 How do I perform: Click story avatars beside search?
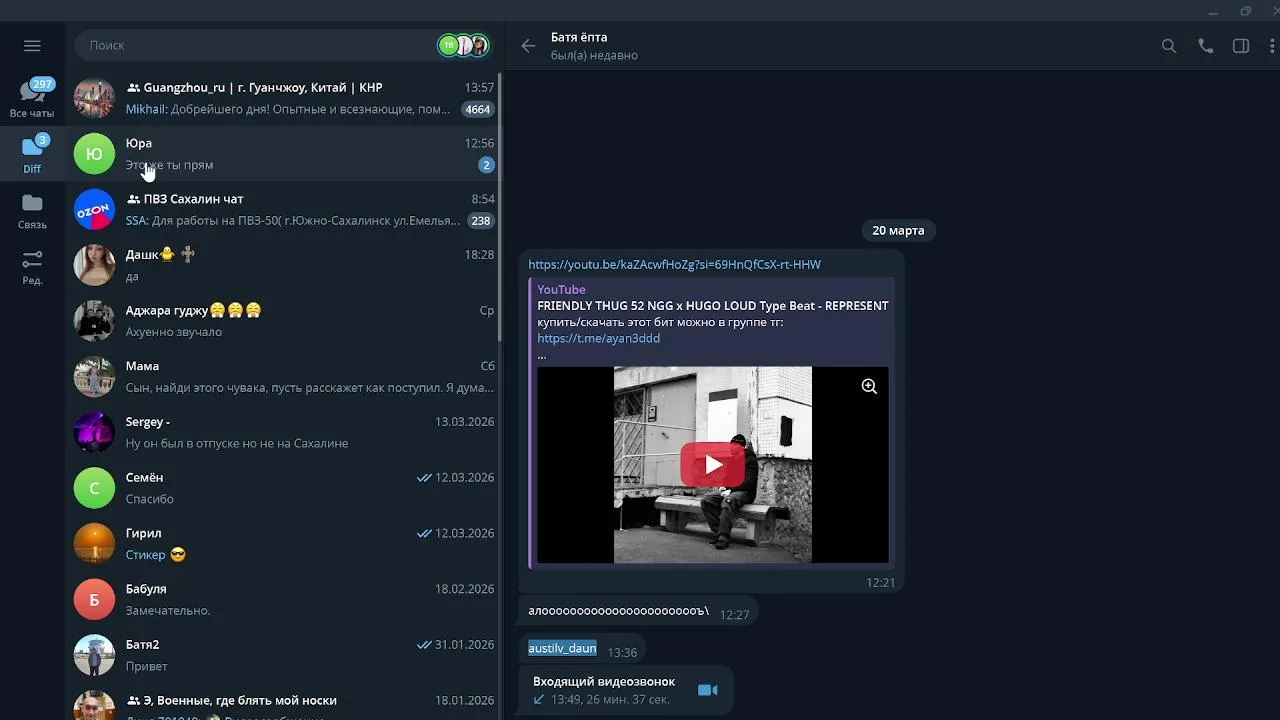tap(464, 45)
